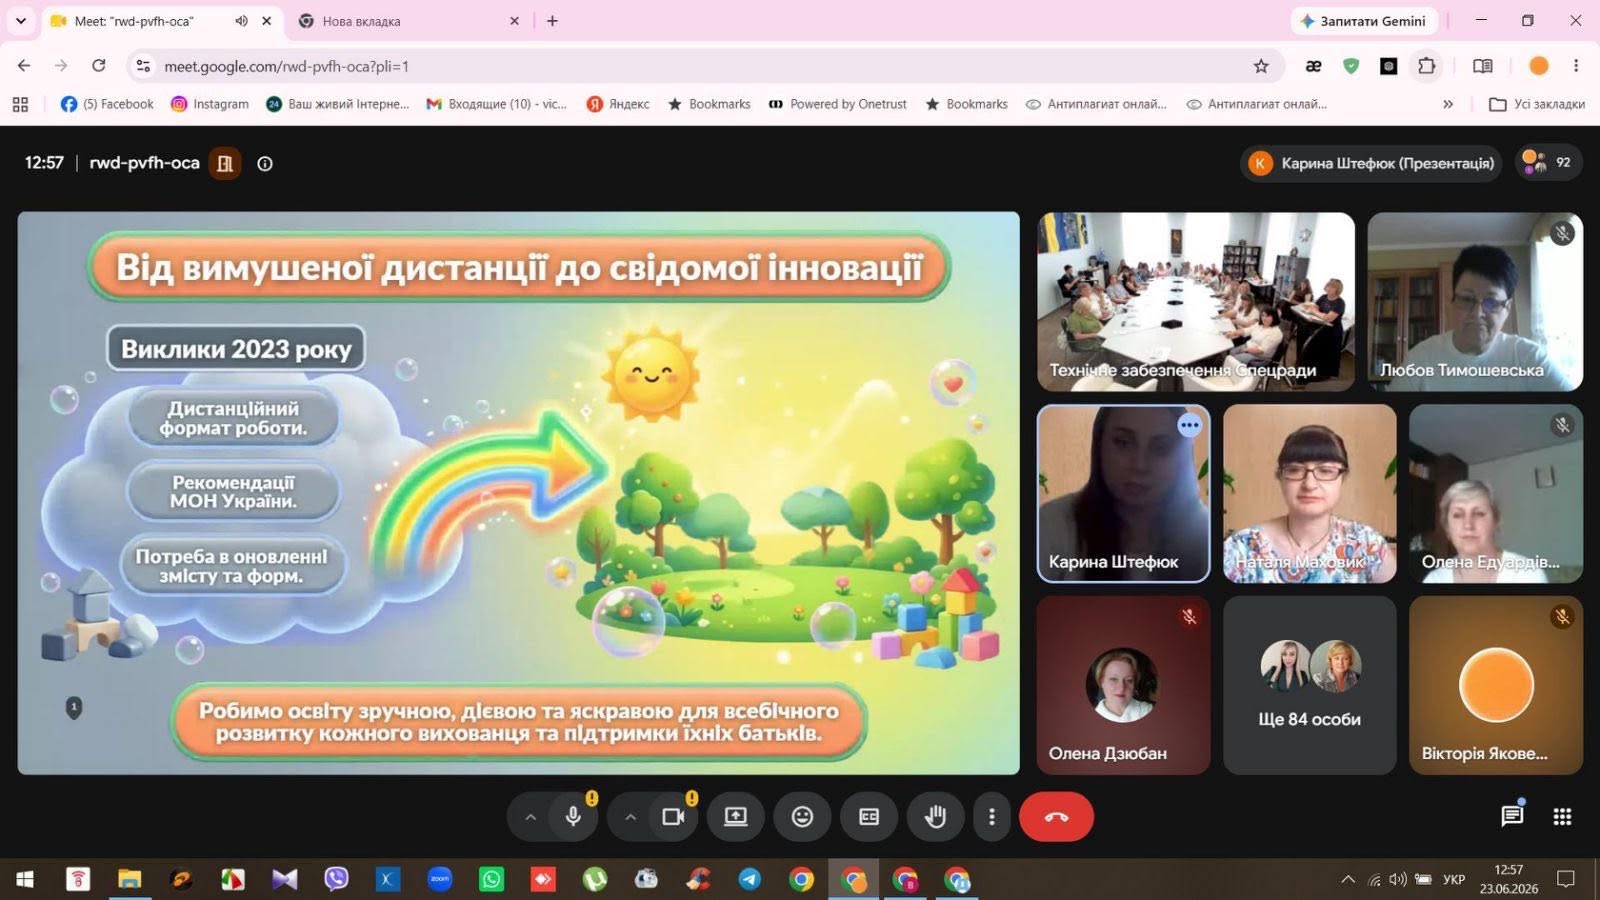Show participants list with 92 count

point(1547,162)
